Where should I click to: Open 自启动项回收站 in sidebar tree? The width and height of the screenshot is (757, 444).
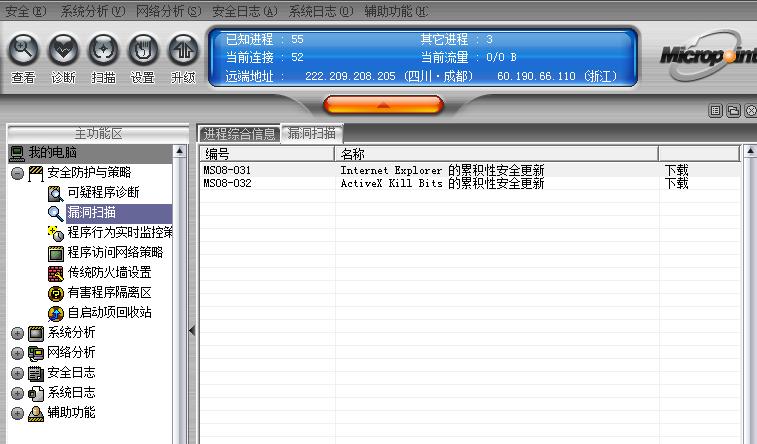click(x=109, y=312)
